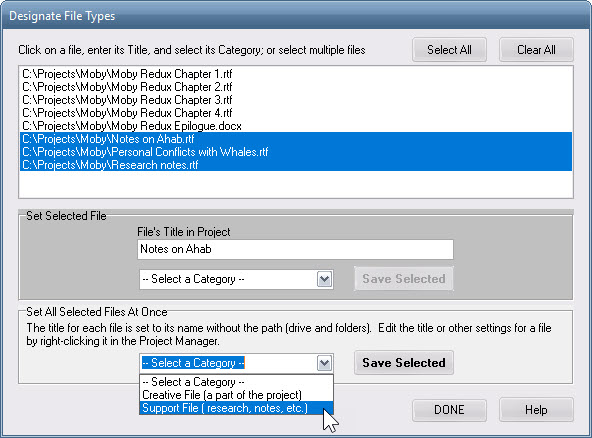Click the File's Title in Project field
Viewport: 592px width, 438px height.
click(295, 249)
